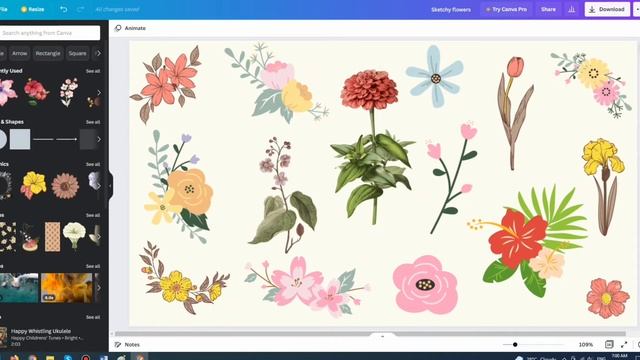Viewport: 640px width, 360px height.
Task: Select the yellow iris on canvas
Action: point(603,187)
